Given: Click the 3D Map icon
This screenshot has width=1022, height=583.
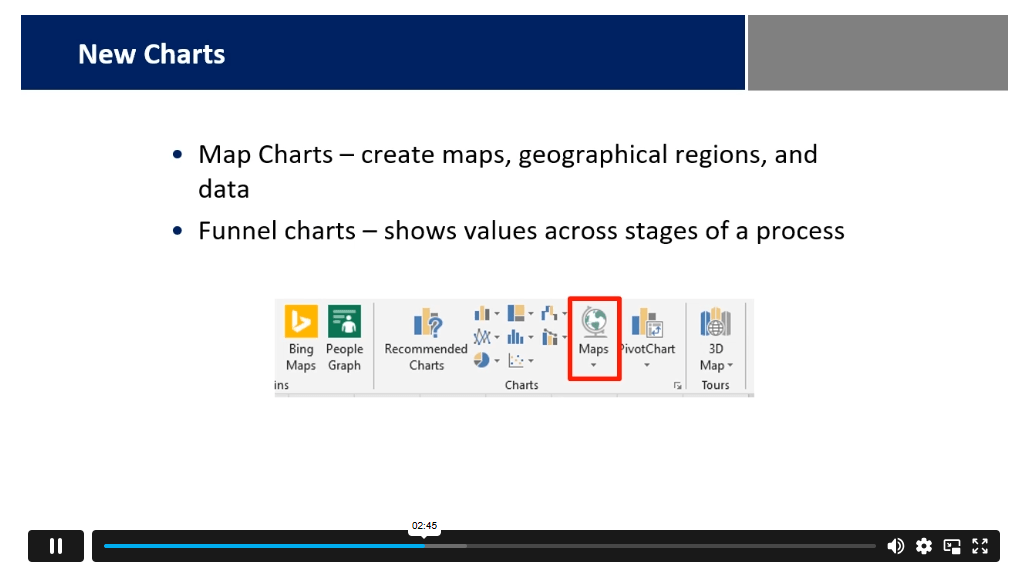Looking at the screenshot, I should pos(715,322).
